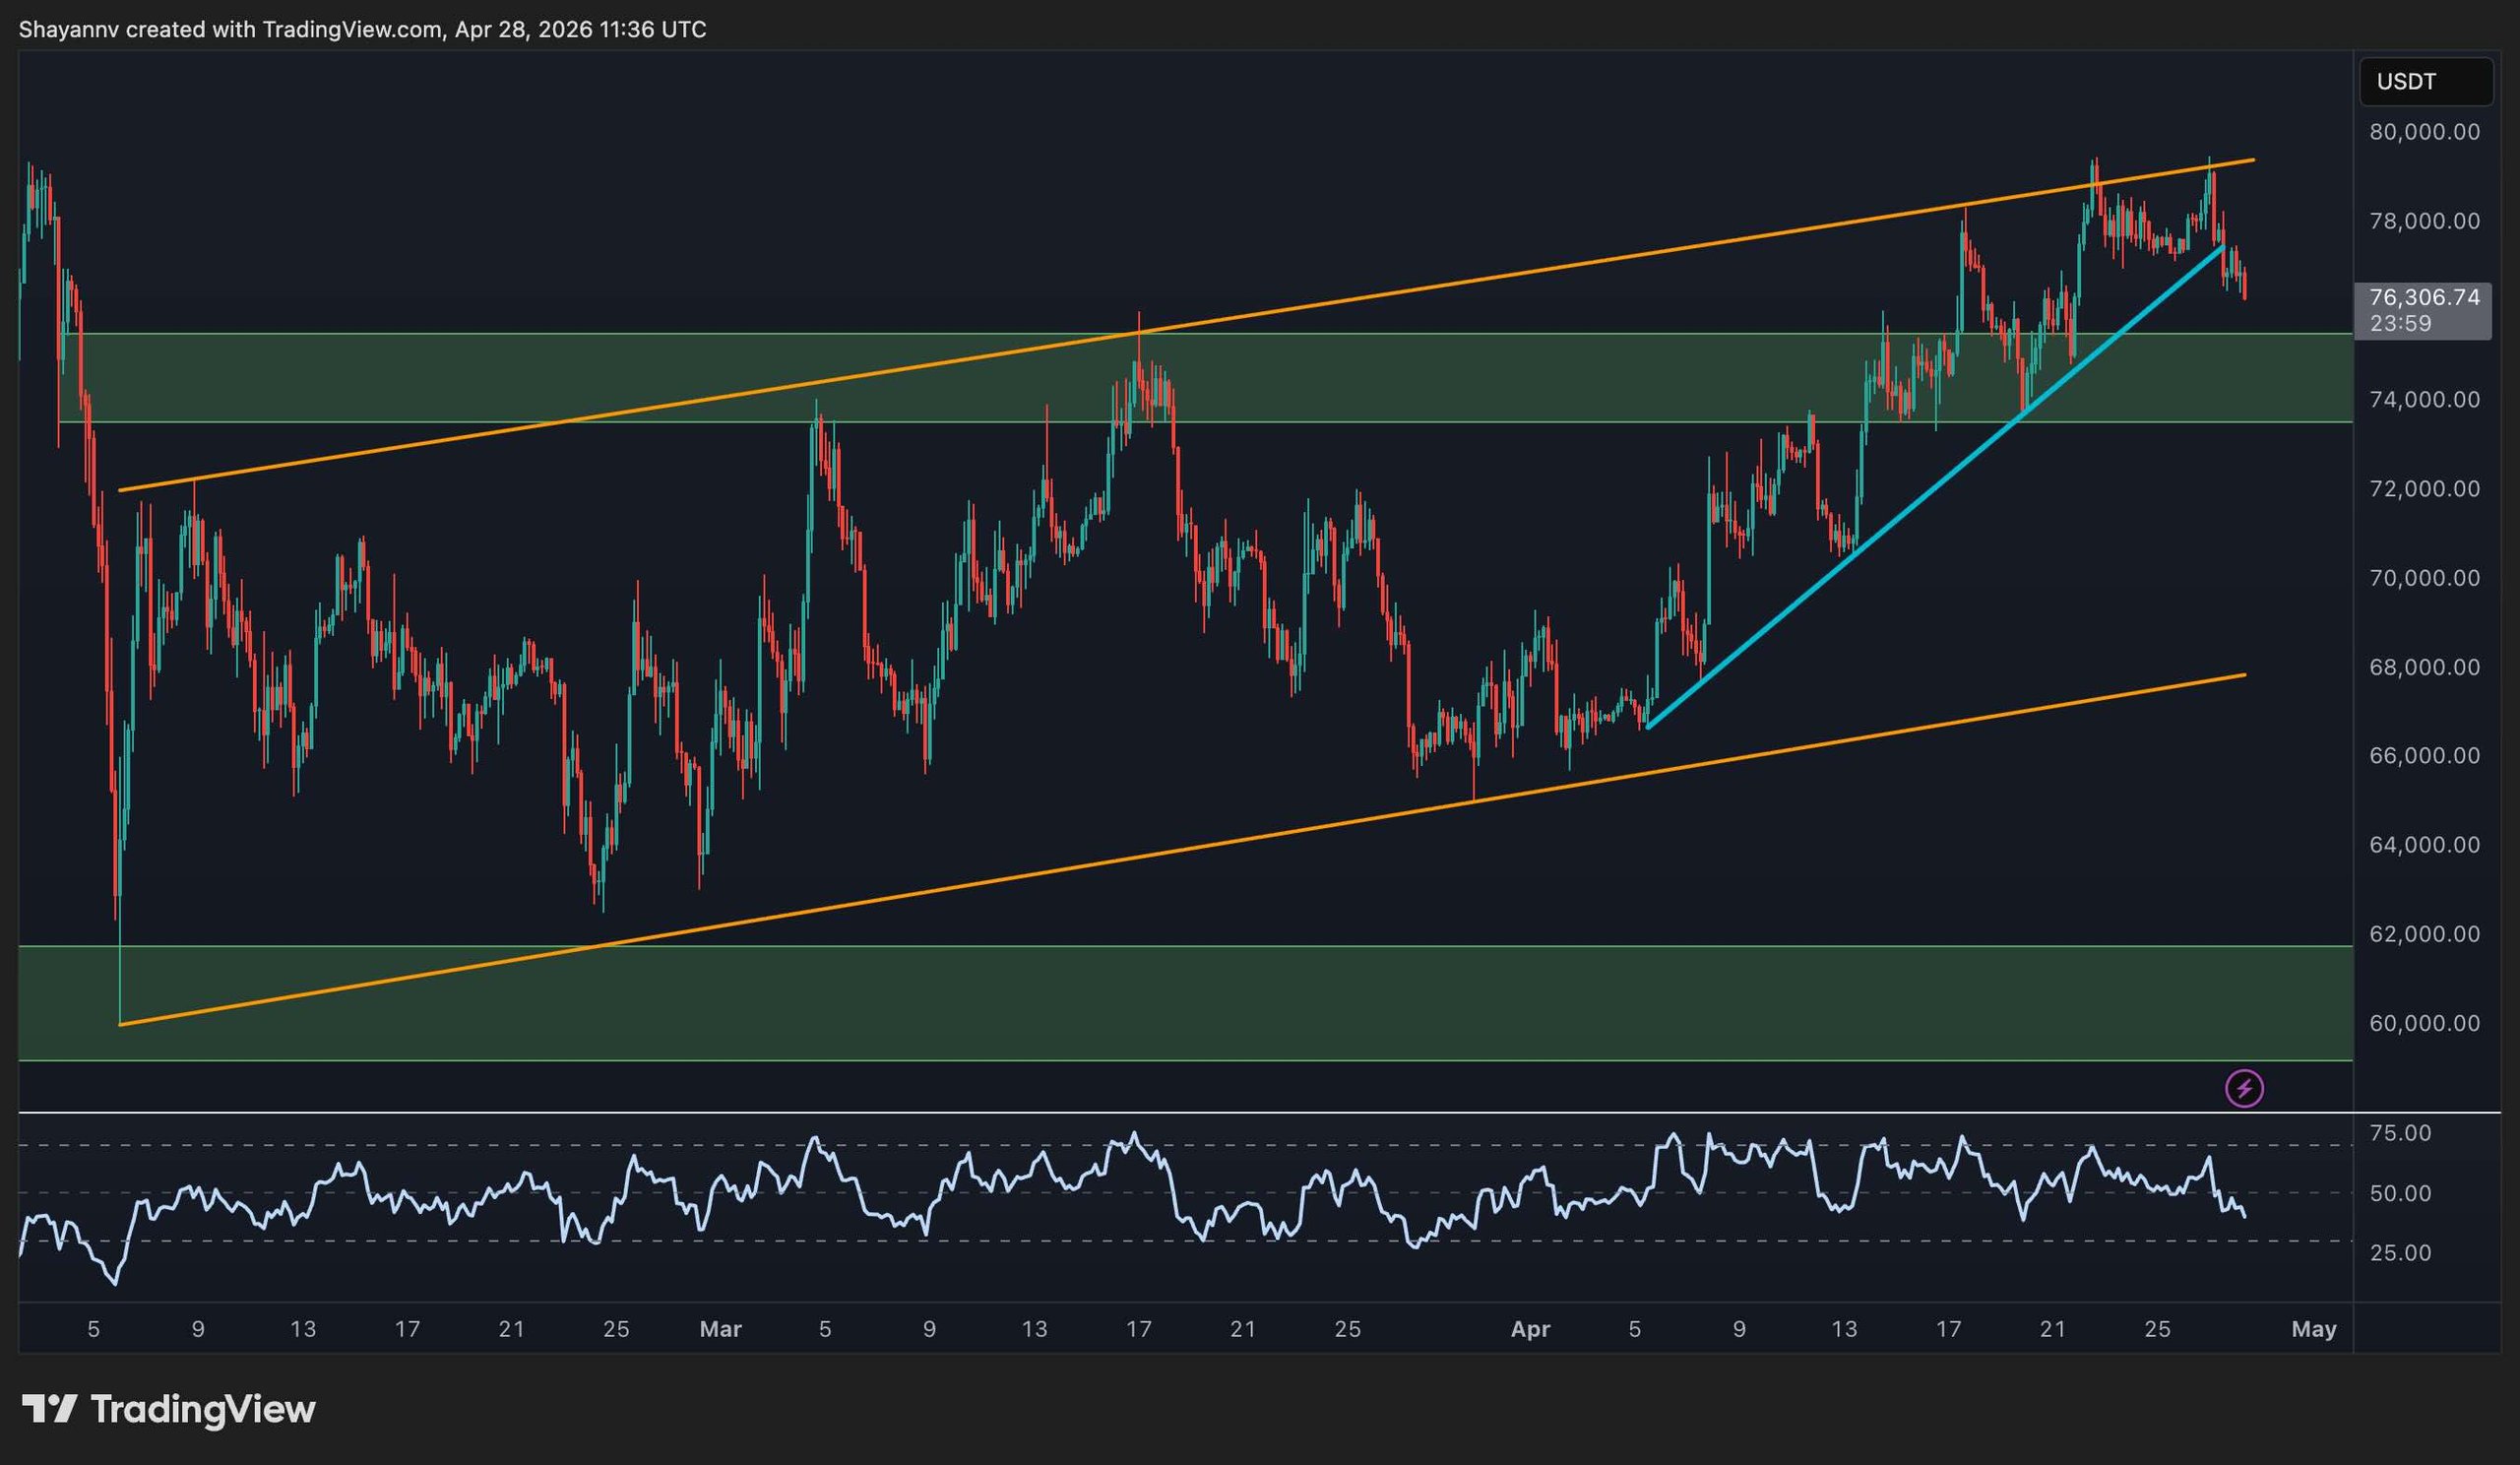Click the 23:59 candle countdown timer
This screenshot has height=1465, width=2520.
[2400, 324]
